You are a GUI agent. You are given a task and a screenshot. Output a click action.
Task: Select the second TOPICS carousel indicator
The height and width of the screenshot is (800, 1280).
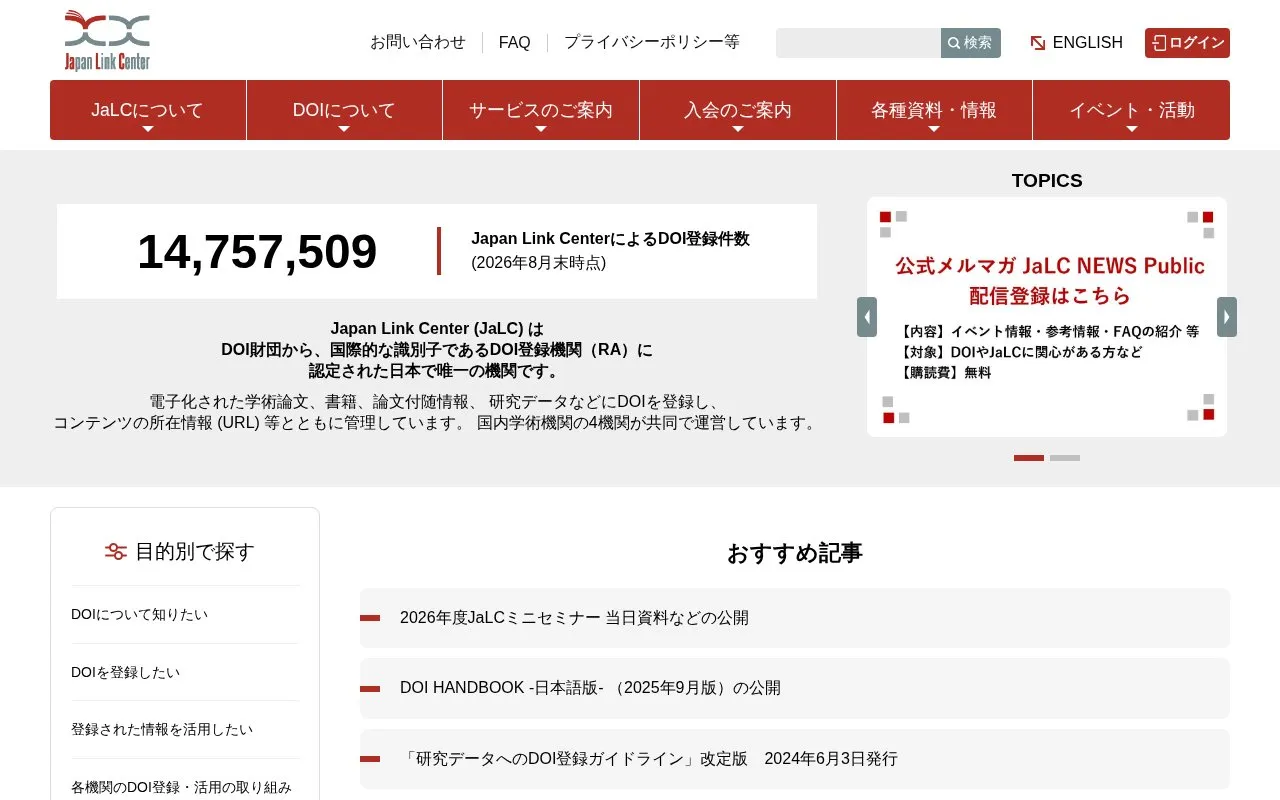(x=1065, y=458)
